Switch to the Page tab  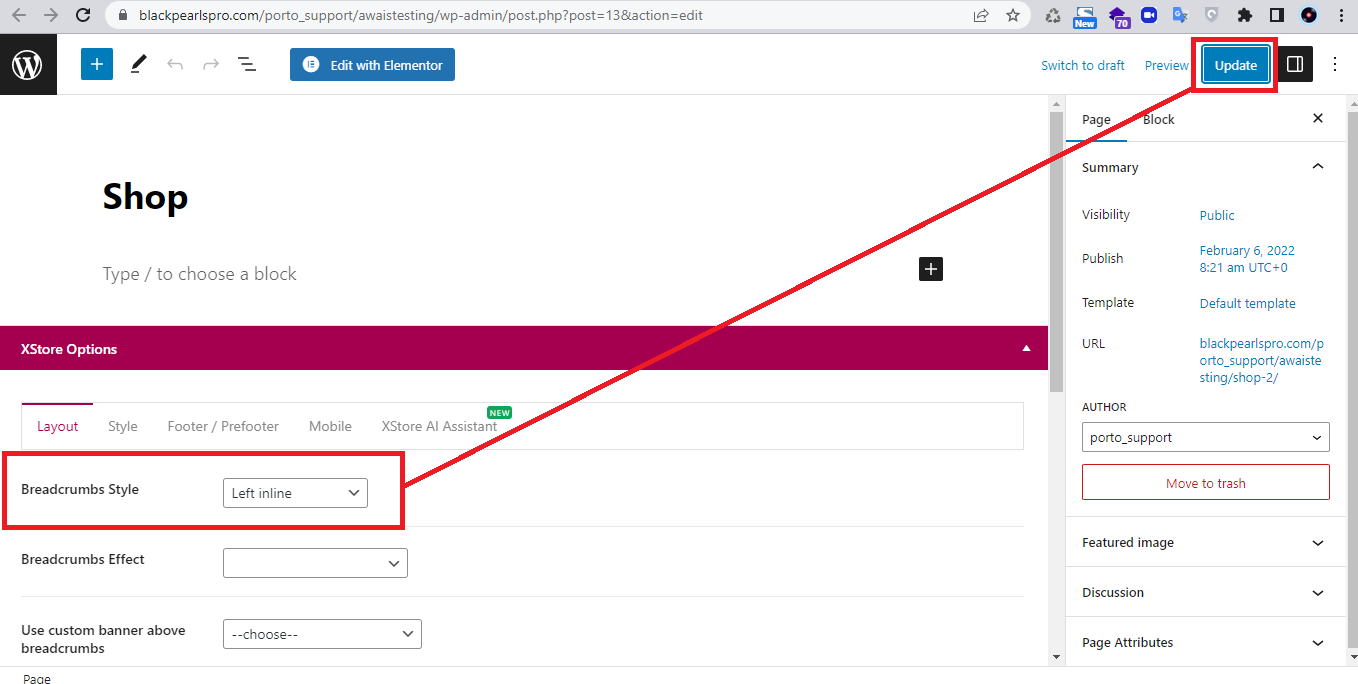coord(1096,119)
